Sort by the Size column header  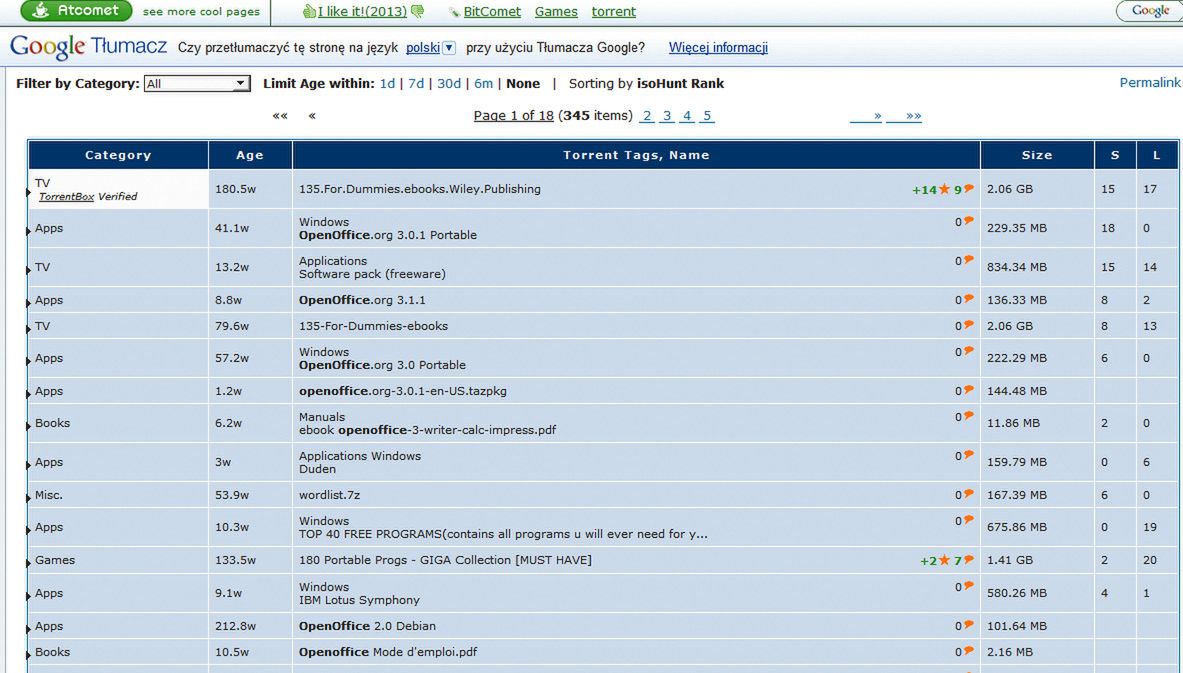1037,155
